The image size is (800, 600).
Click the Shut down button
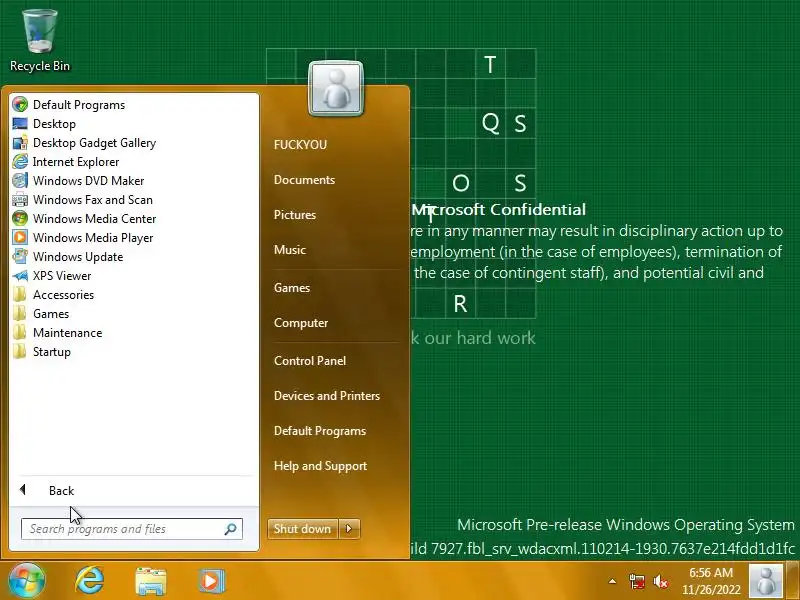point(303,529)
